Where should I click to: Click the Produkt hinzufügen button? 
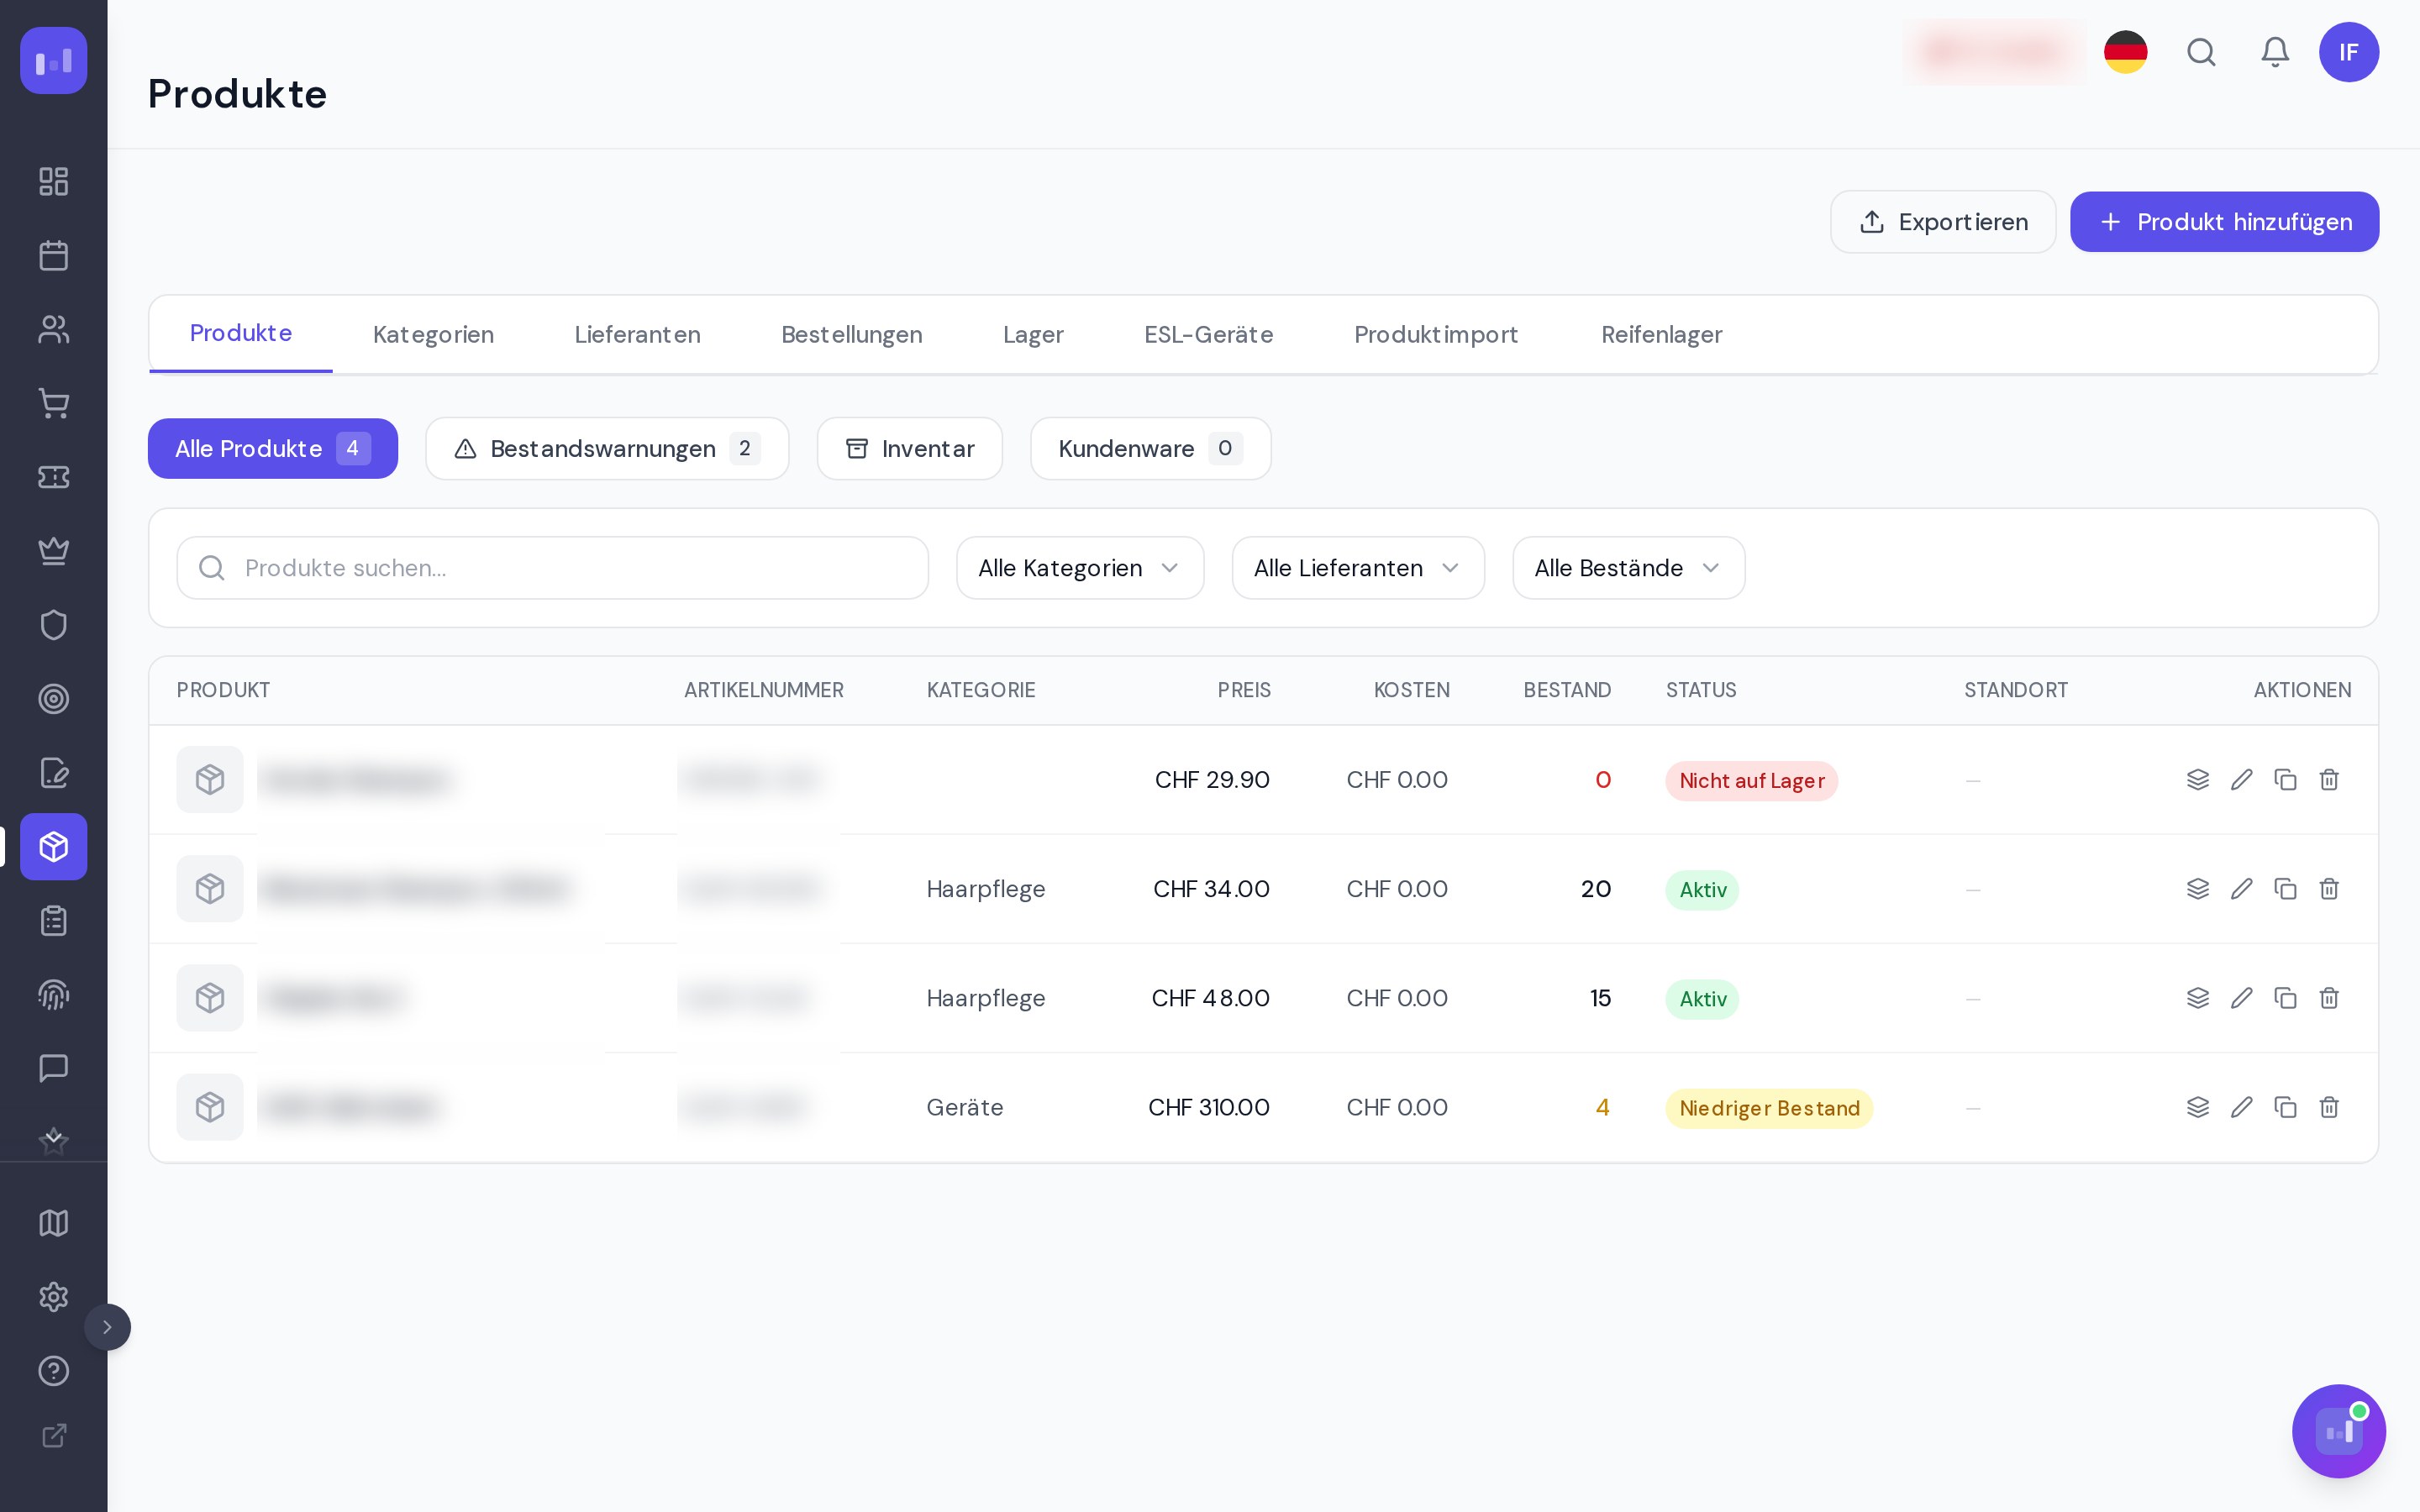(x=2224, y=222)
